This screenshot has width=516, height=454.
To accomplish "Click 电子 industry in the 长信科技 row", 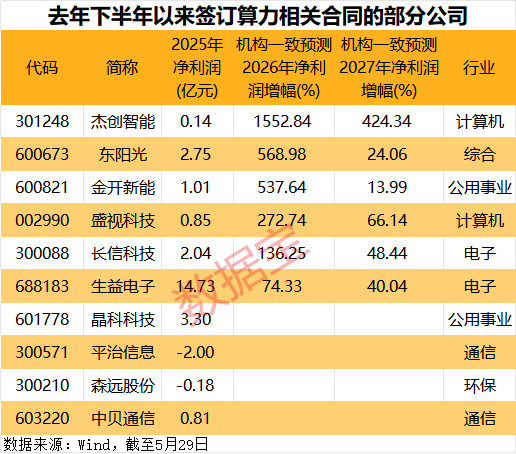I will [479, 253].
